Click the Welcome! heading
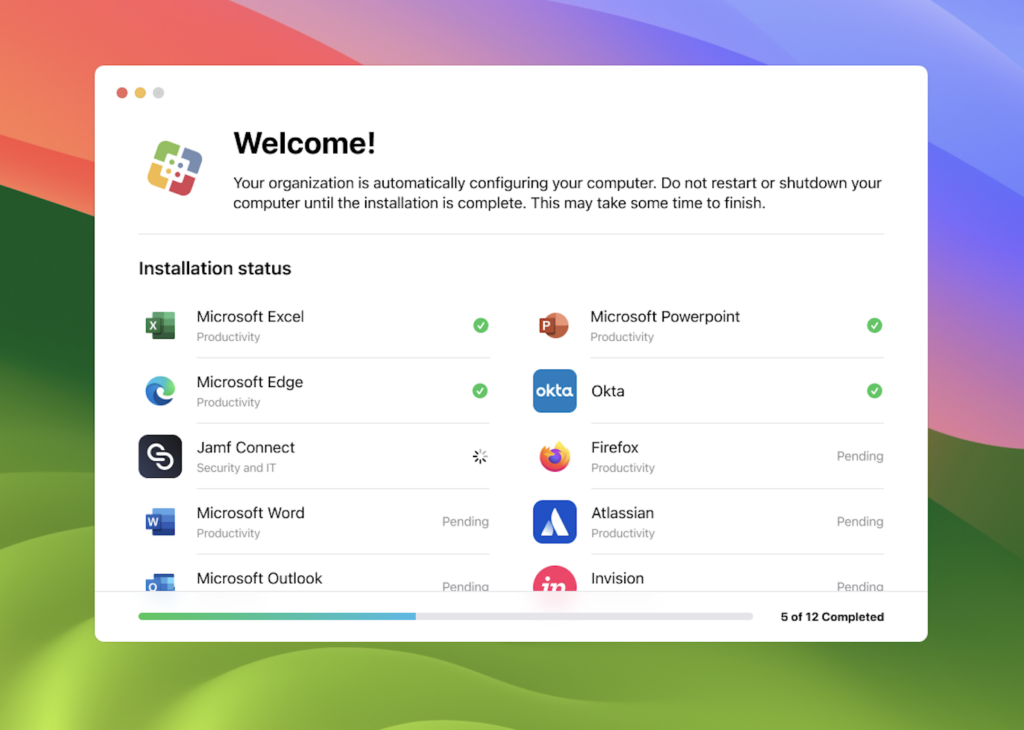 click(304, 143)
